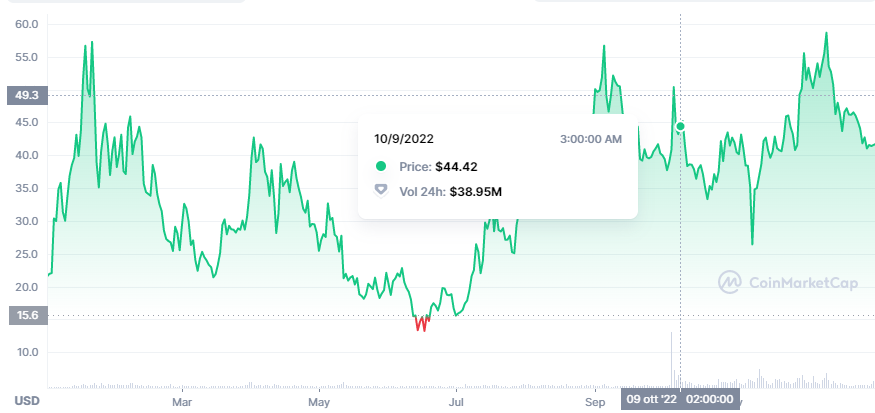Image resolution: width=875 pixels, height=413 pixels.
Task: Click the tall volume spike bar near October
Action: pyautogui.click(x=671, y=359)
